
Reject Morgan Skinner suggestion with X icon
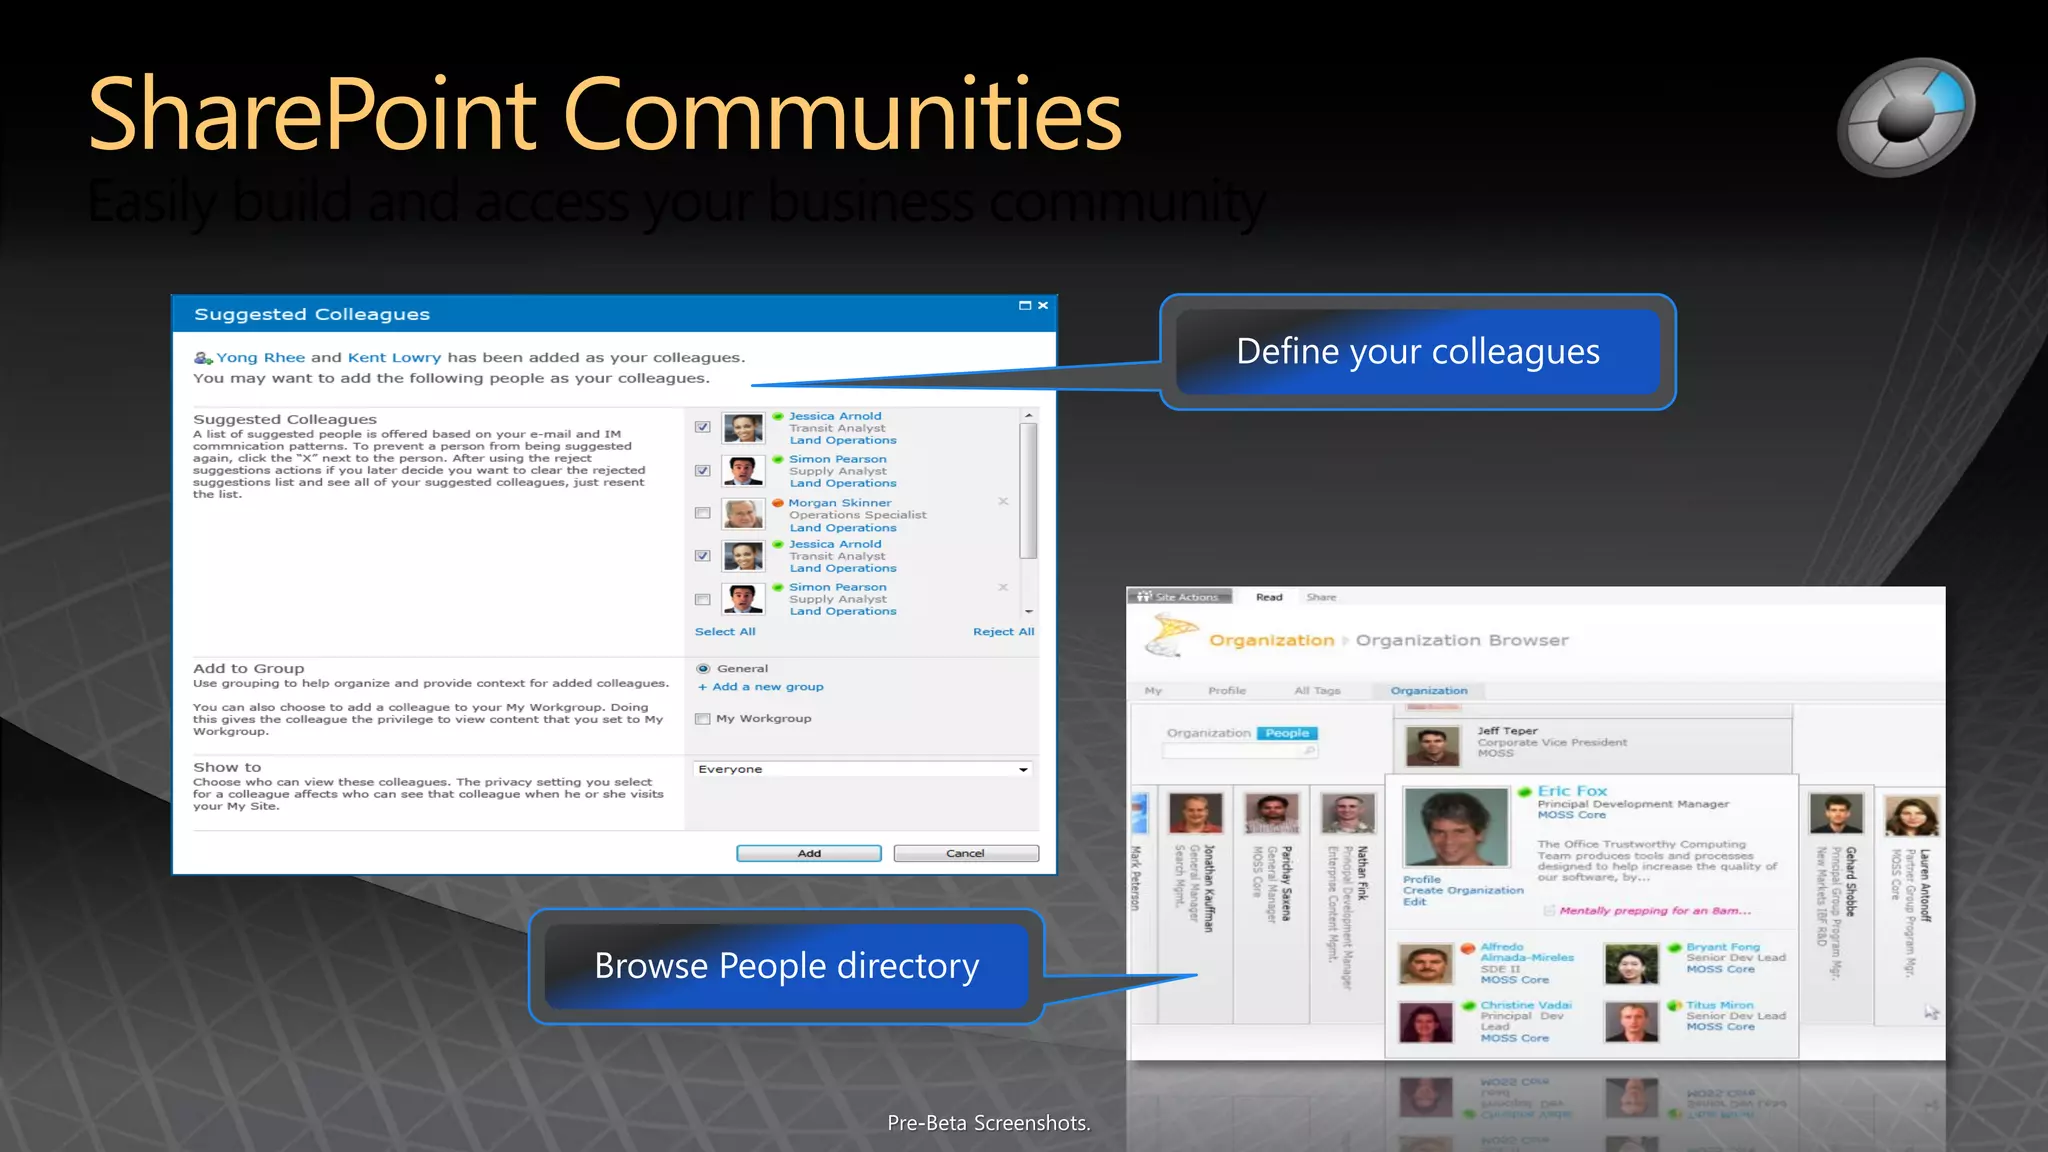point(1003,502)
